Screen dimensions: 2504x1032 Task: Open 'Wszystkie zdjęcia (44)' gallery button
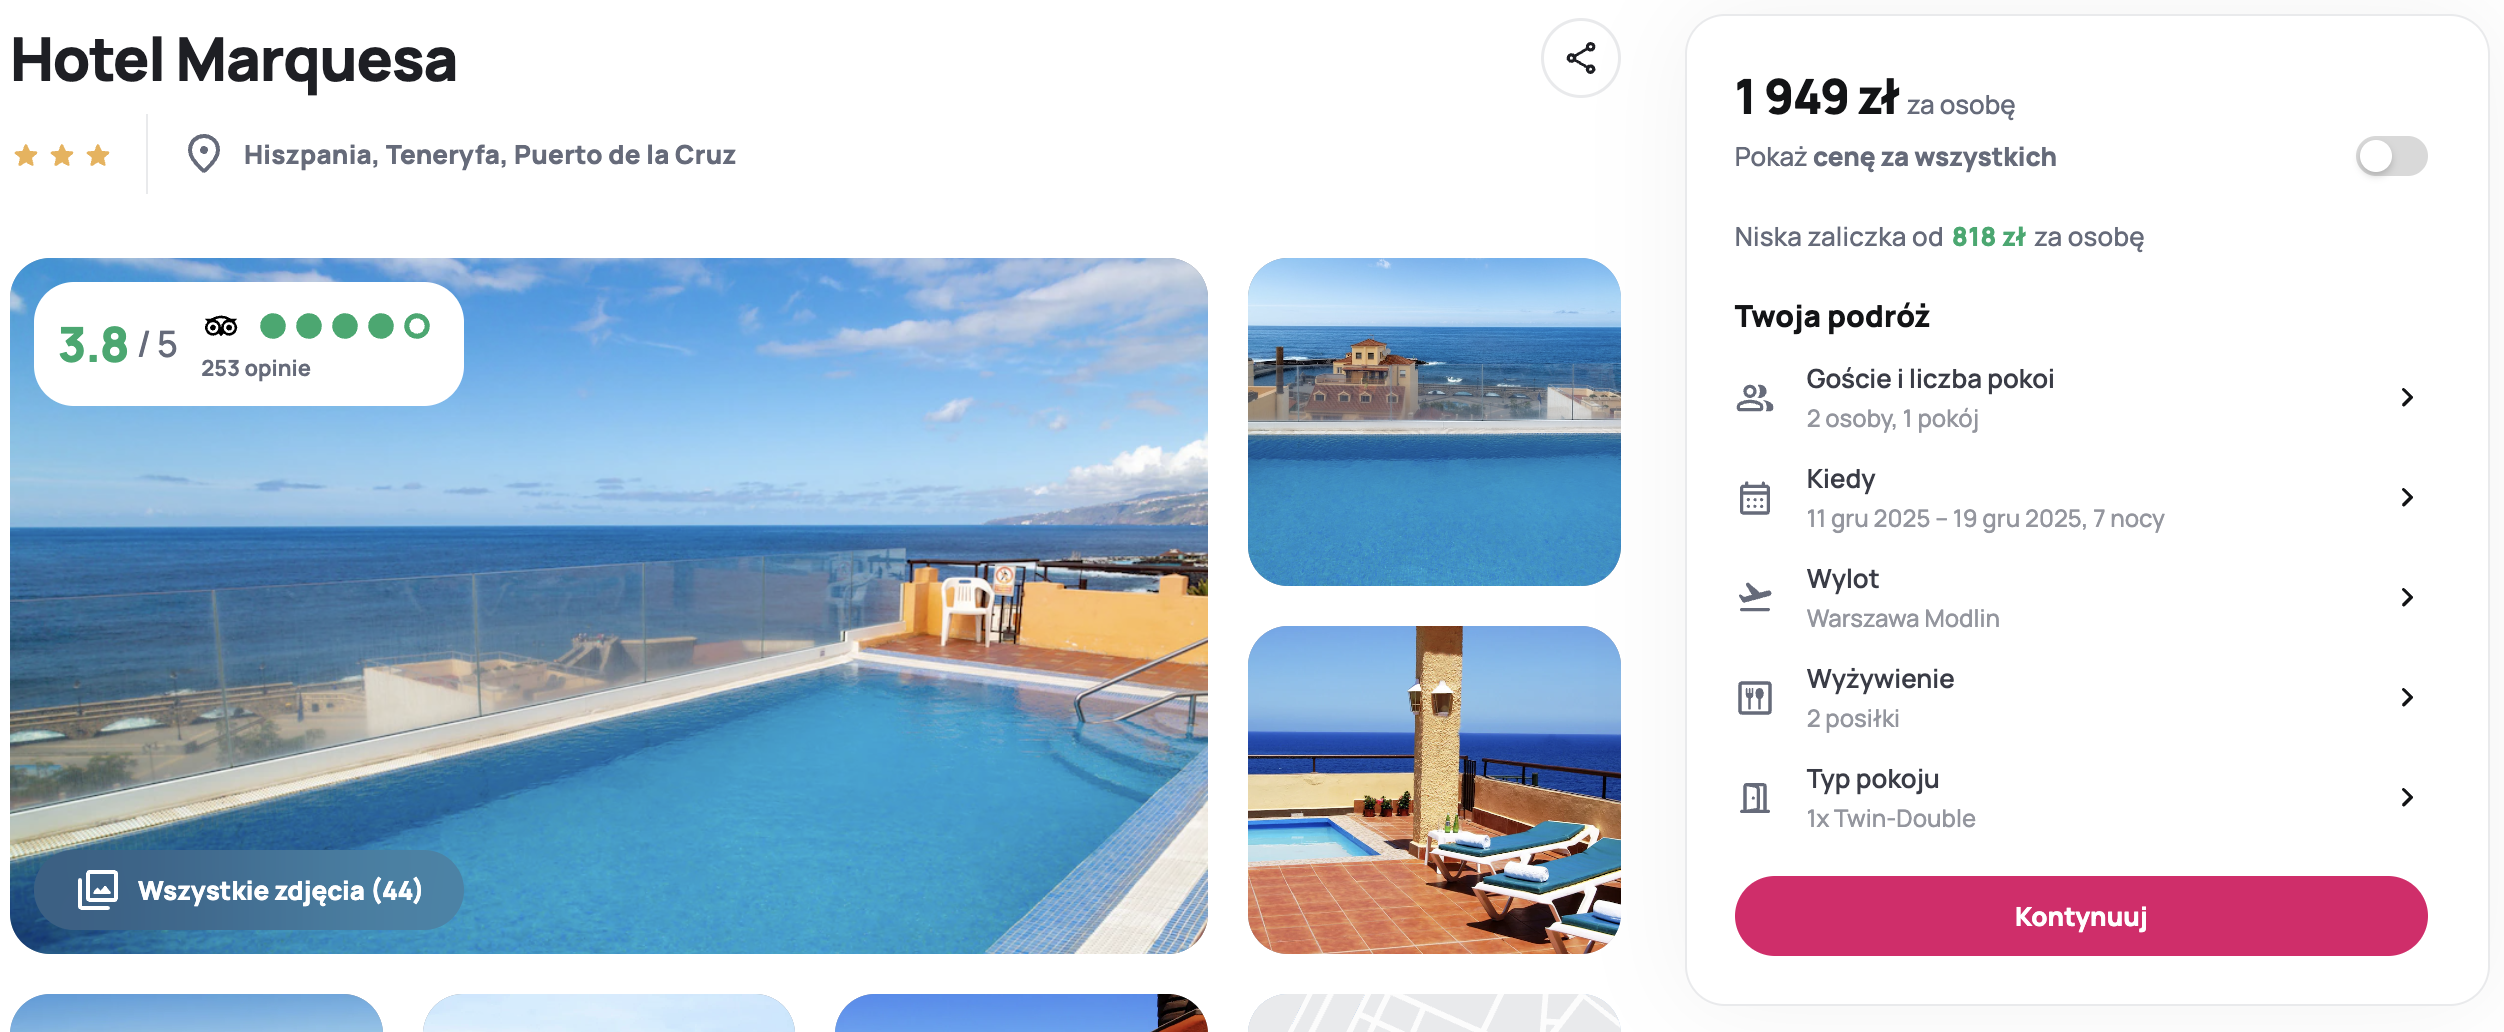(249, 890)
